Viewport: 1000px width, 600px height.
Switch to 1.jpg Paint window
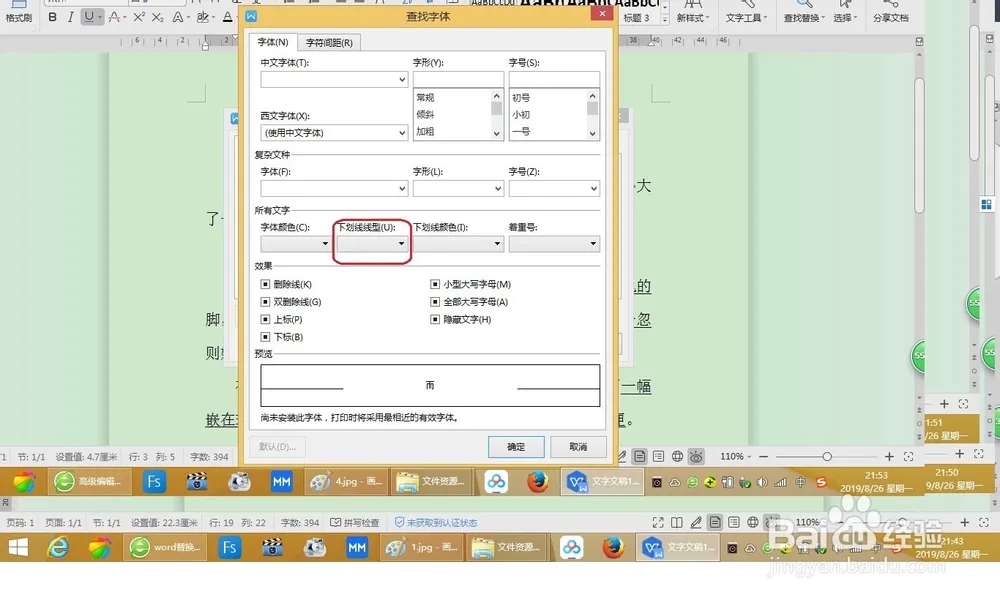coord(423,548)
